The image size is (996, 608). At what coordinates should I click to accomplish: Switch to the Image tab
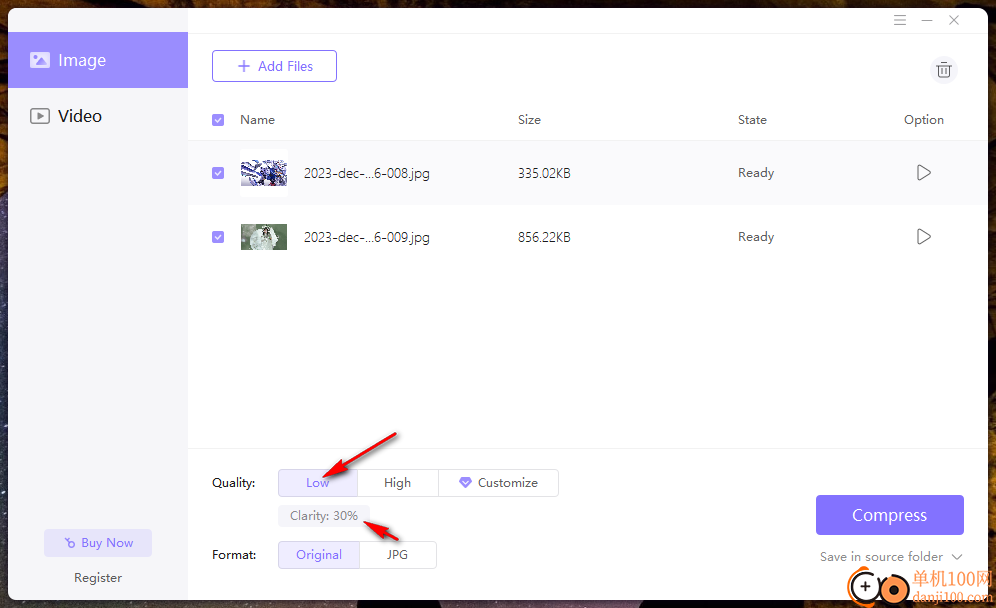click(98, 60)
